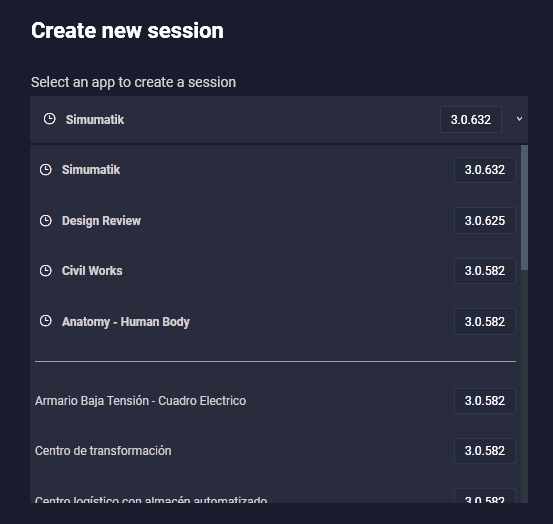Choose Centro de transformación option
The width and height of the screenshot is (553, 524).
pos(275,451)
